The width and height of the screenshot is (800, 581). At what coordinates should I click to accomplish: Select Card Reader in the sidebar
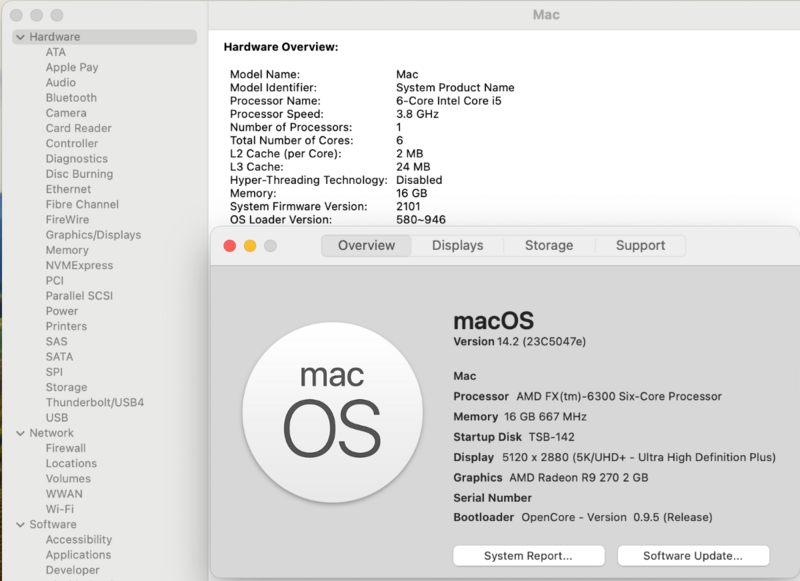[79, 128]
